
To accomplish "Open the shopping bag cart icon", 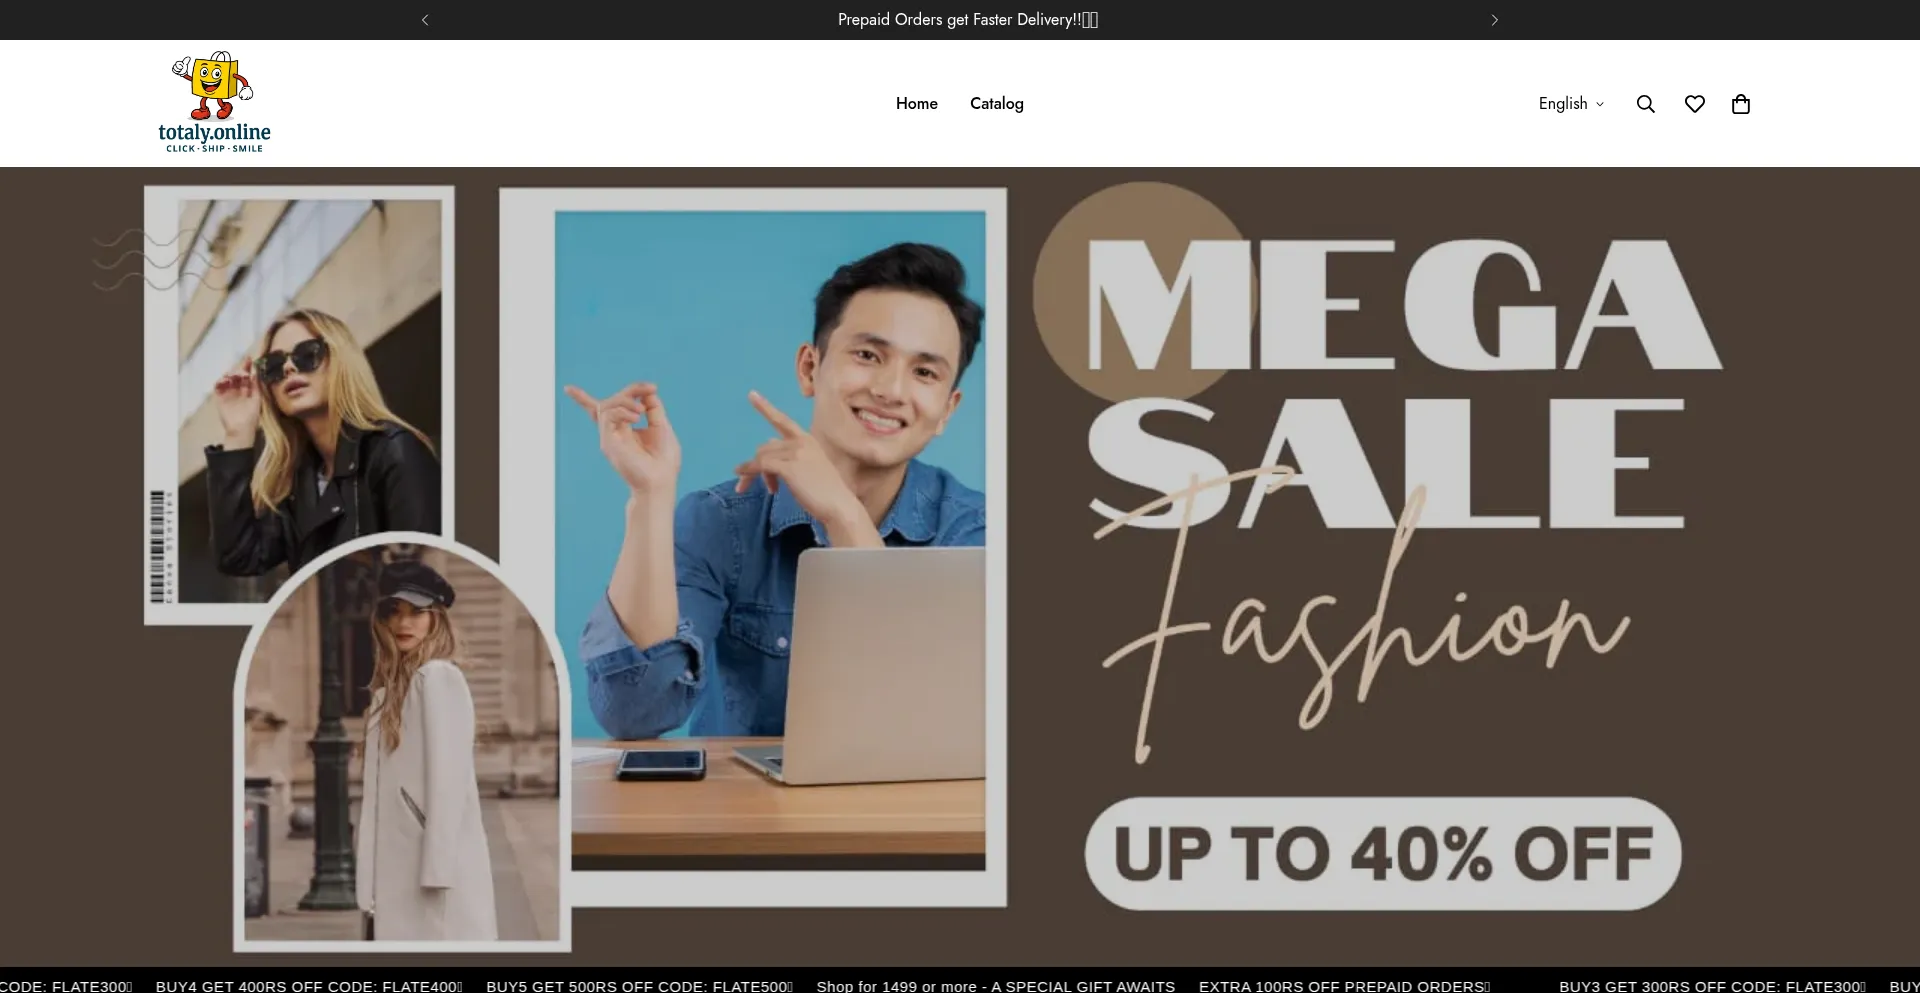I will pos(1740,104).
